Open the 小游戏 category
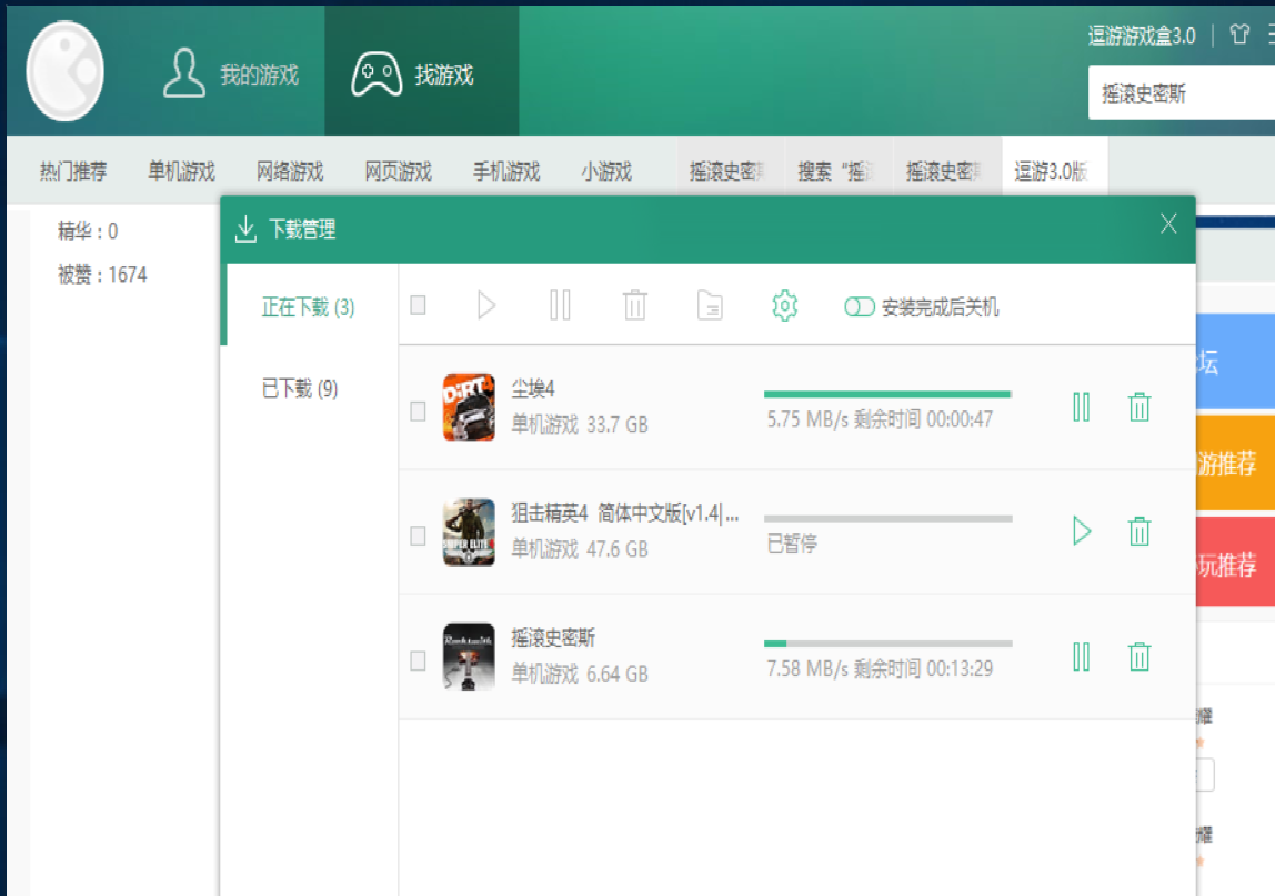The width and height of the screenshot is (1275, 896). coord(607,171)
